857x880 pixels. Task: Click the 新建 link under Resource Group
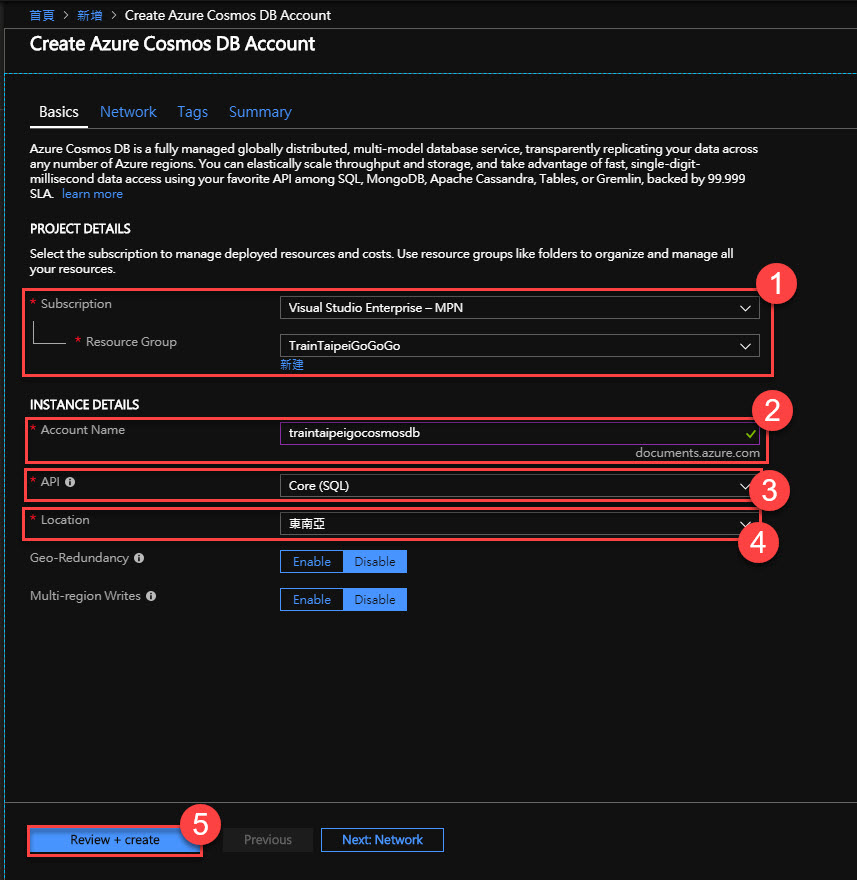pyautogui.click(x=292, y=365)
